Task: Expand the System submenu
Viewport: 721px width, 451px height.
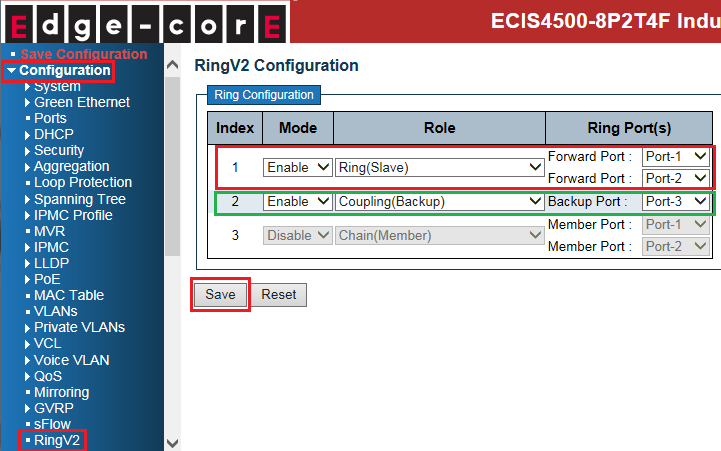Action: click(57, 87)
